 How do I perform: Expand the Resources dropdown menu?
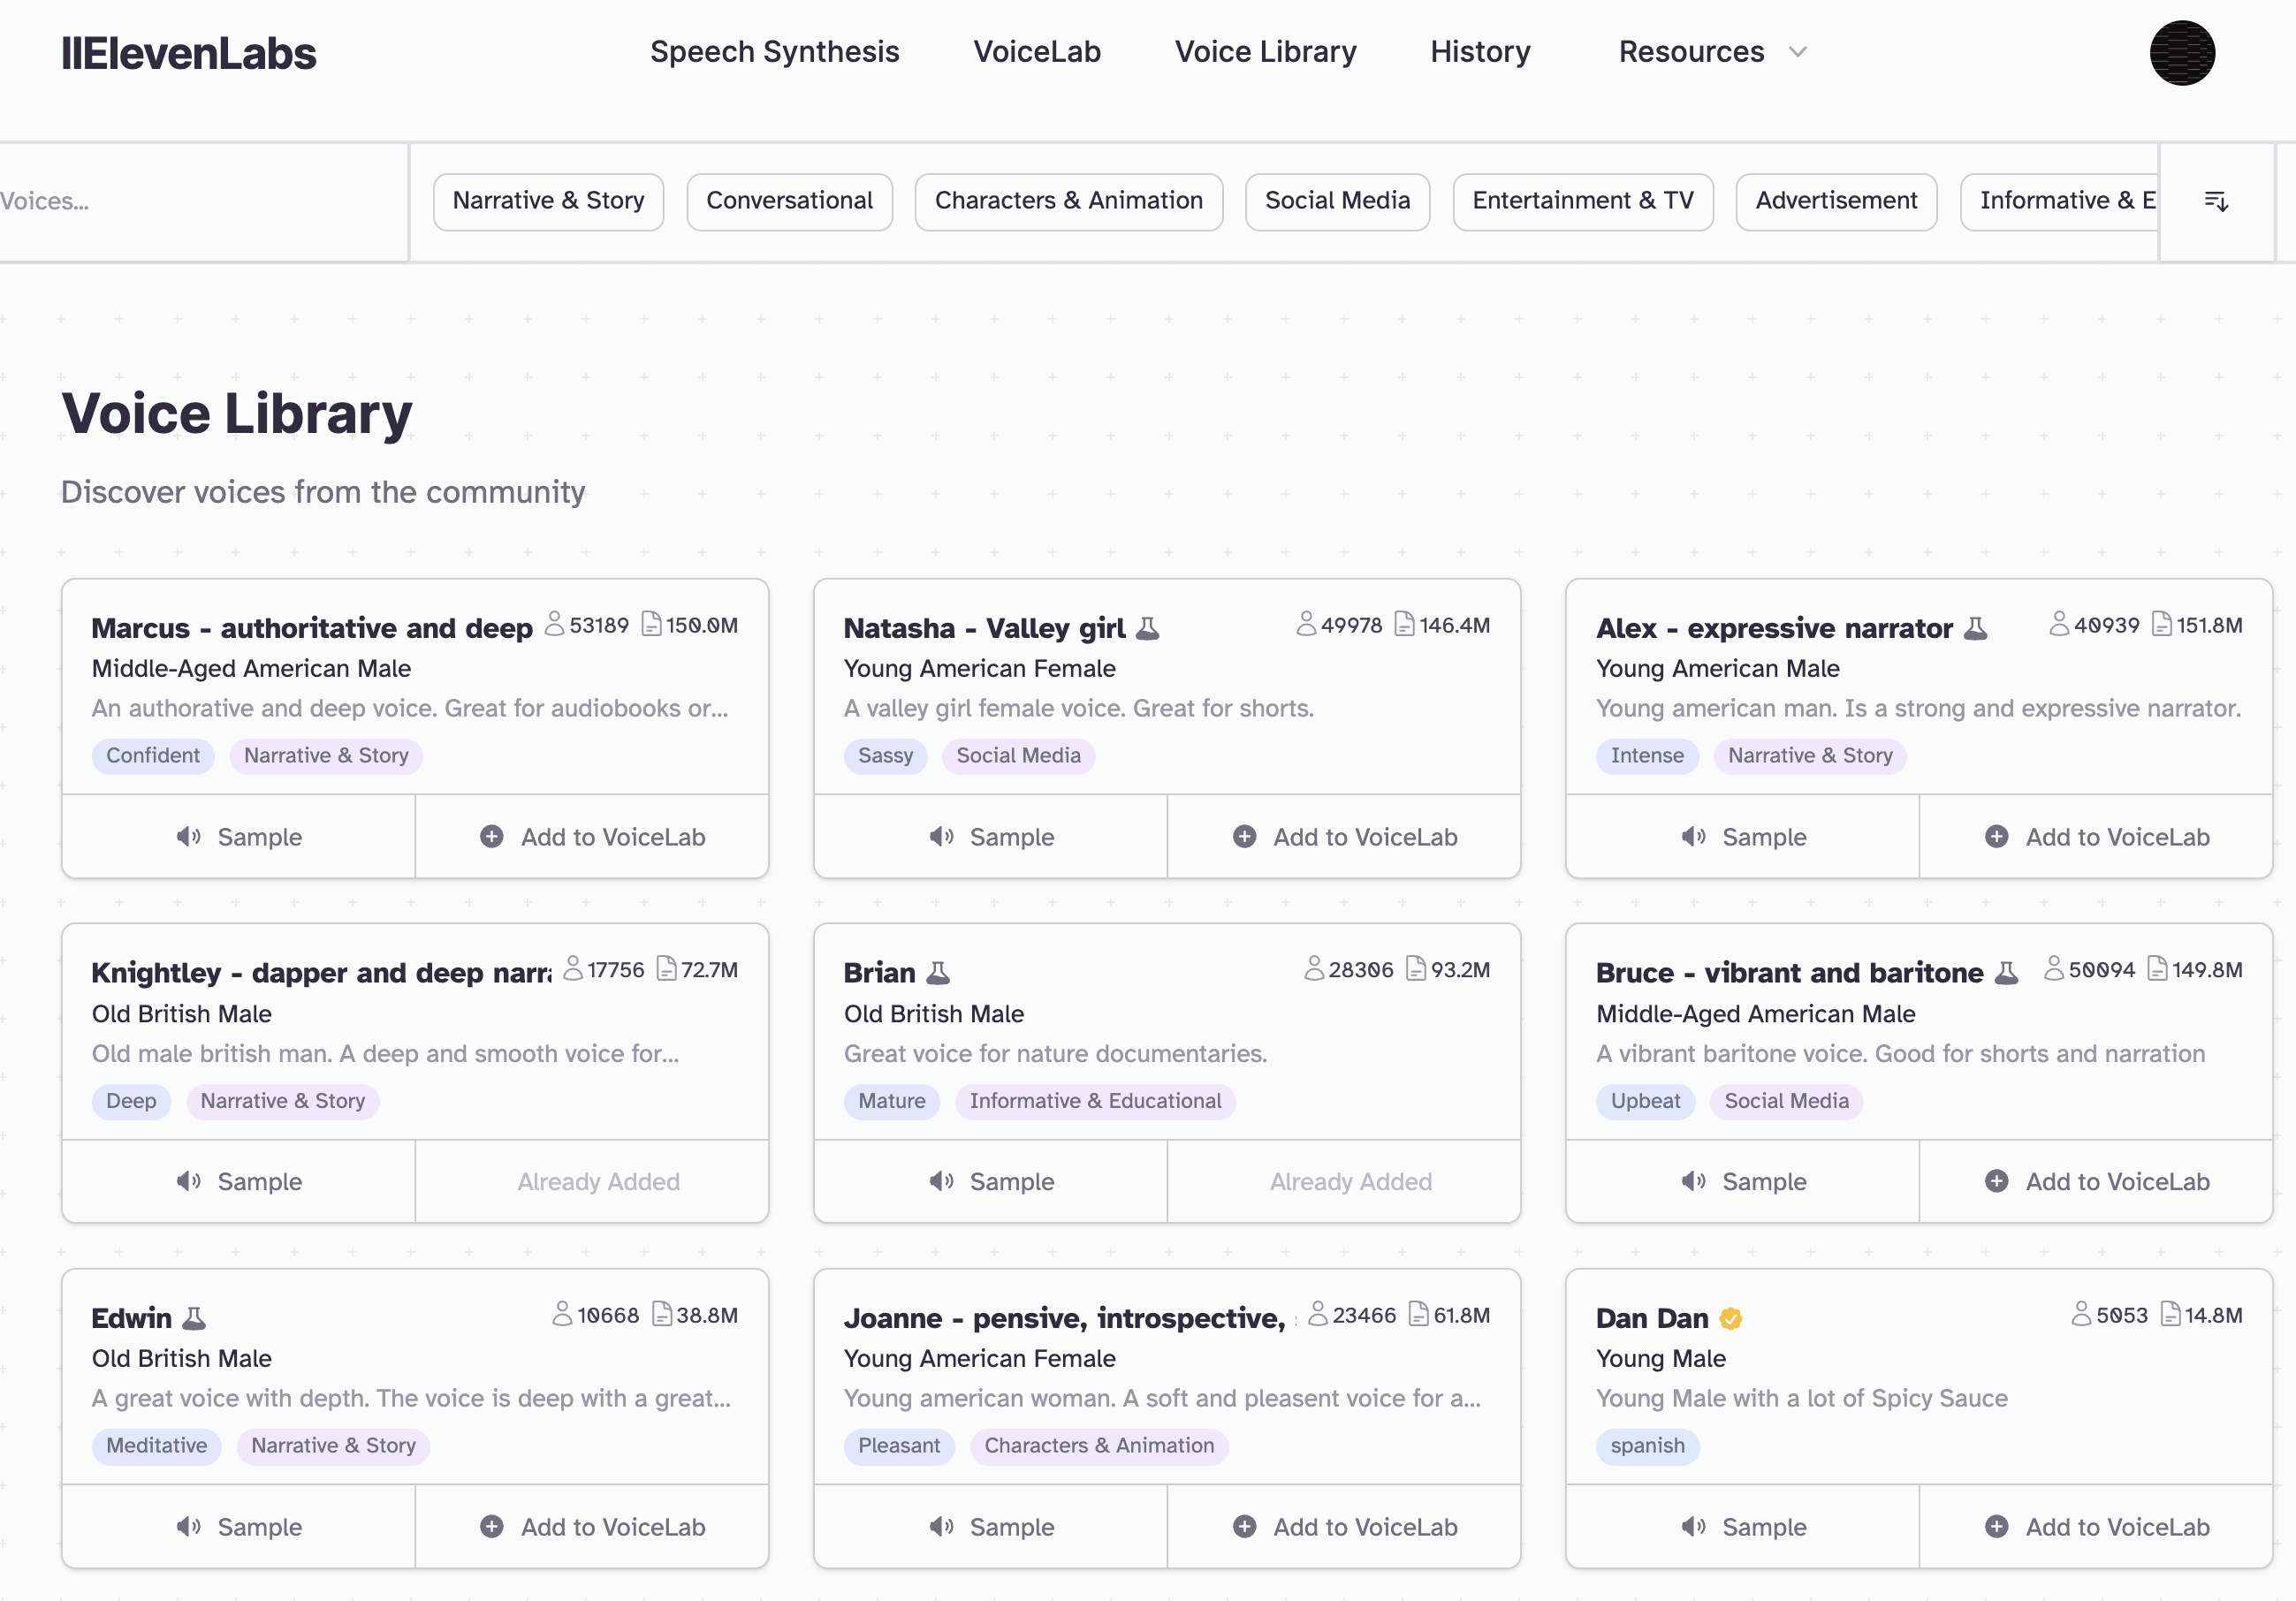1712,52
